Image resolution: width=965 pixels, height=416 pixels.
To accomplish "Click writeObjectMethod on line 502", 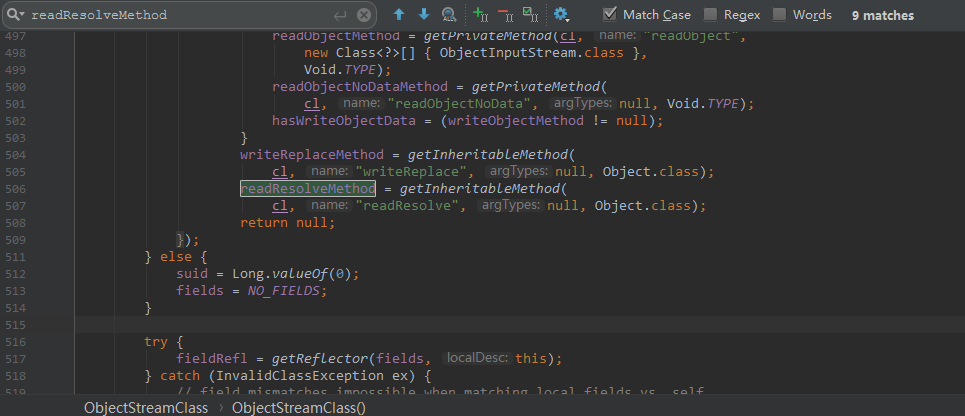I will pos(516,121).
